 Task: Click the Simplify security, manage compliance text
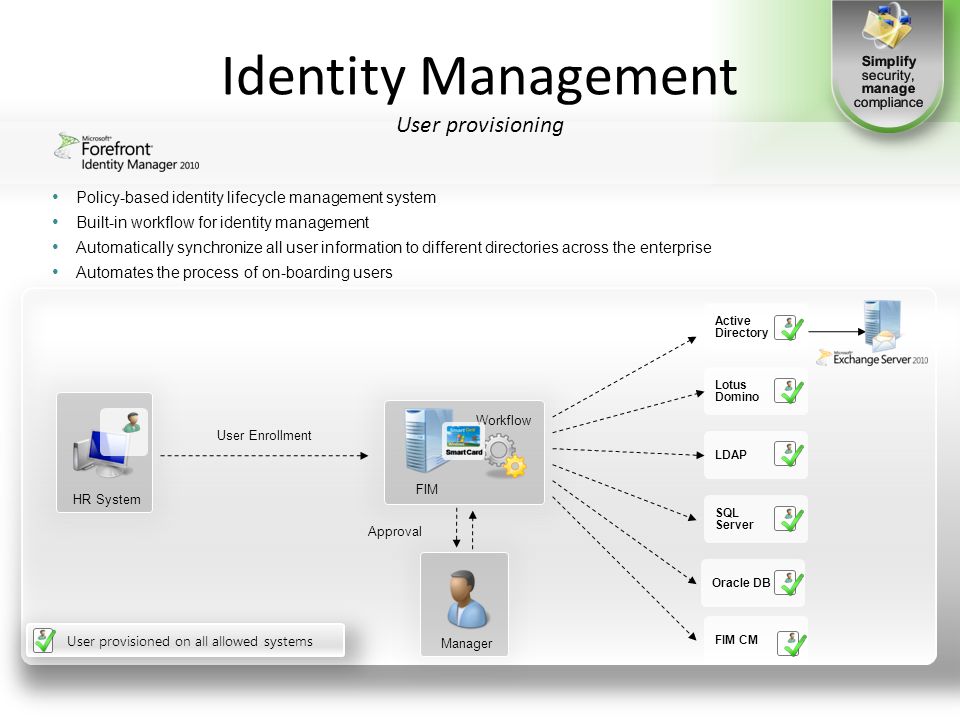click(x=888, y=82)
